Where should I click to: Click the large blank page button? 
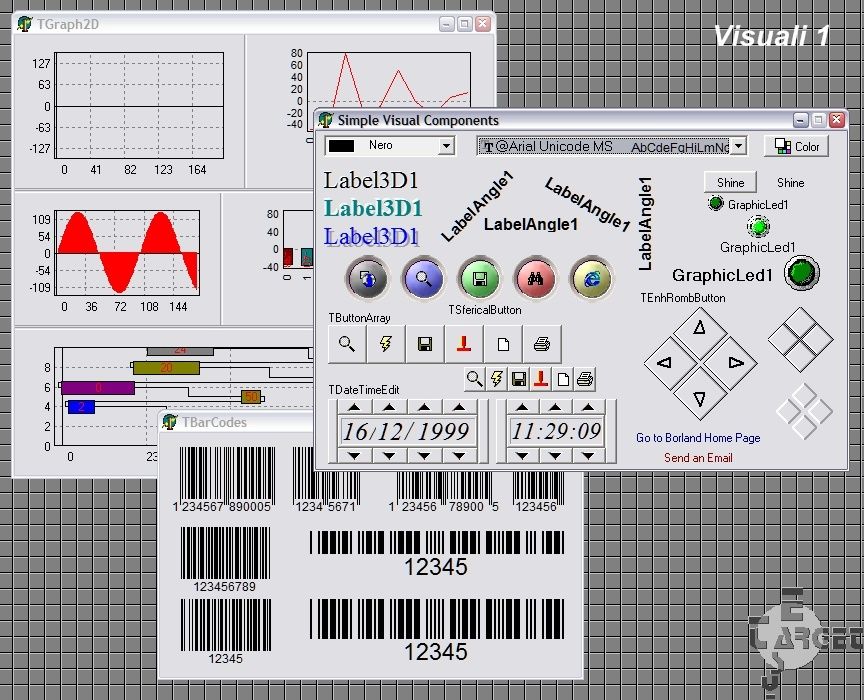tap(503, 344)
